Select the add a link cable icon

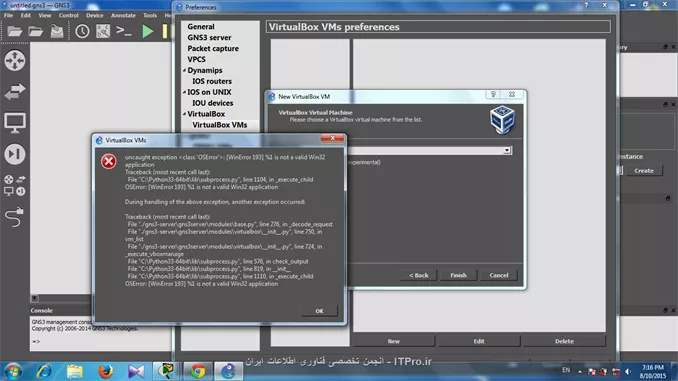[x=15, y=217]
